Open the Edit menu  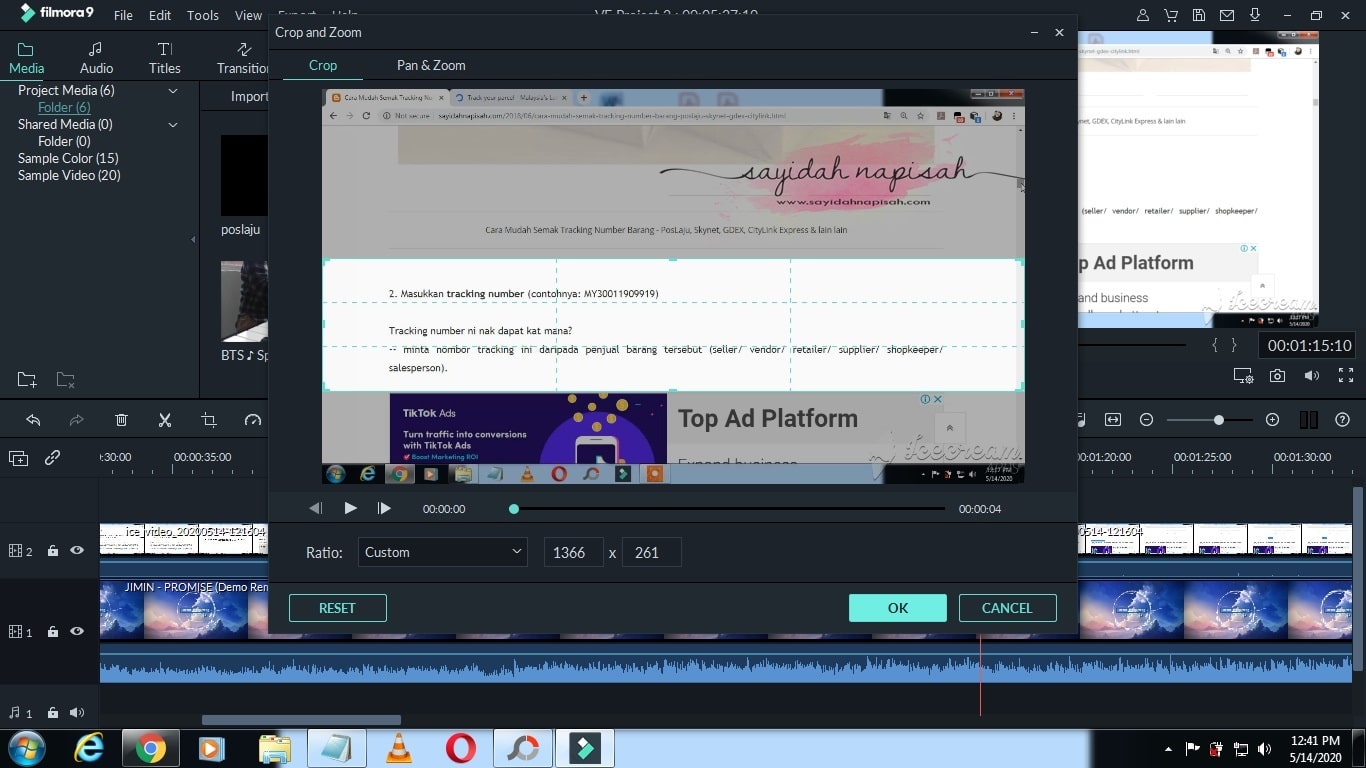click(160, 15)
